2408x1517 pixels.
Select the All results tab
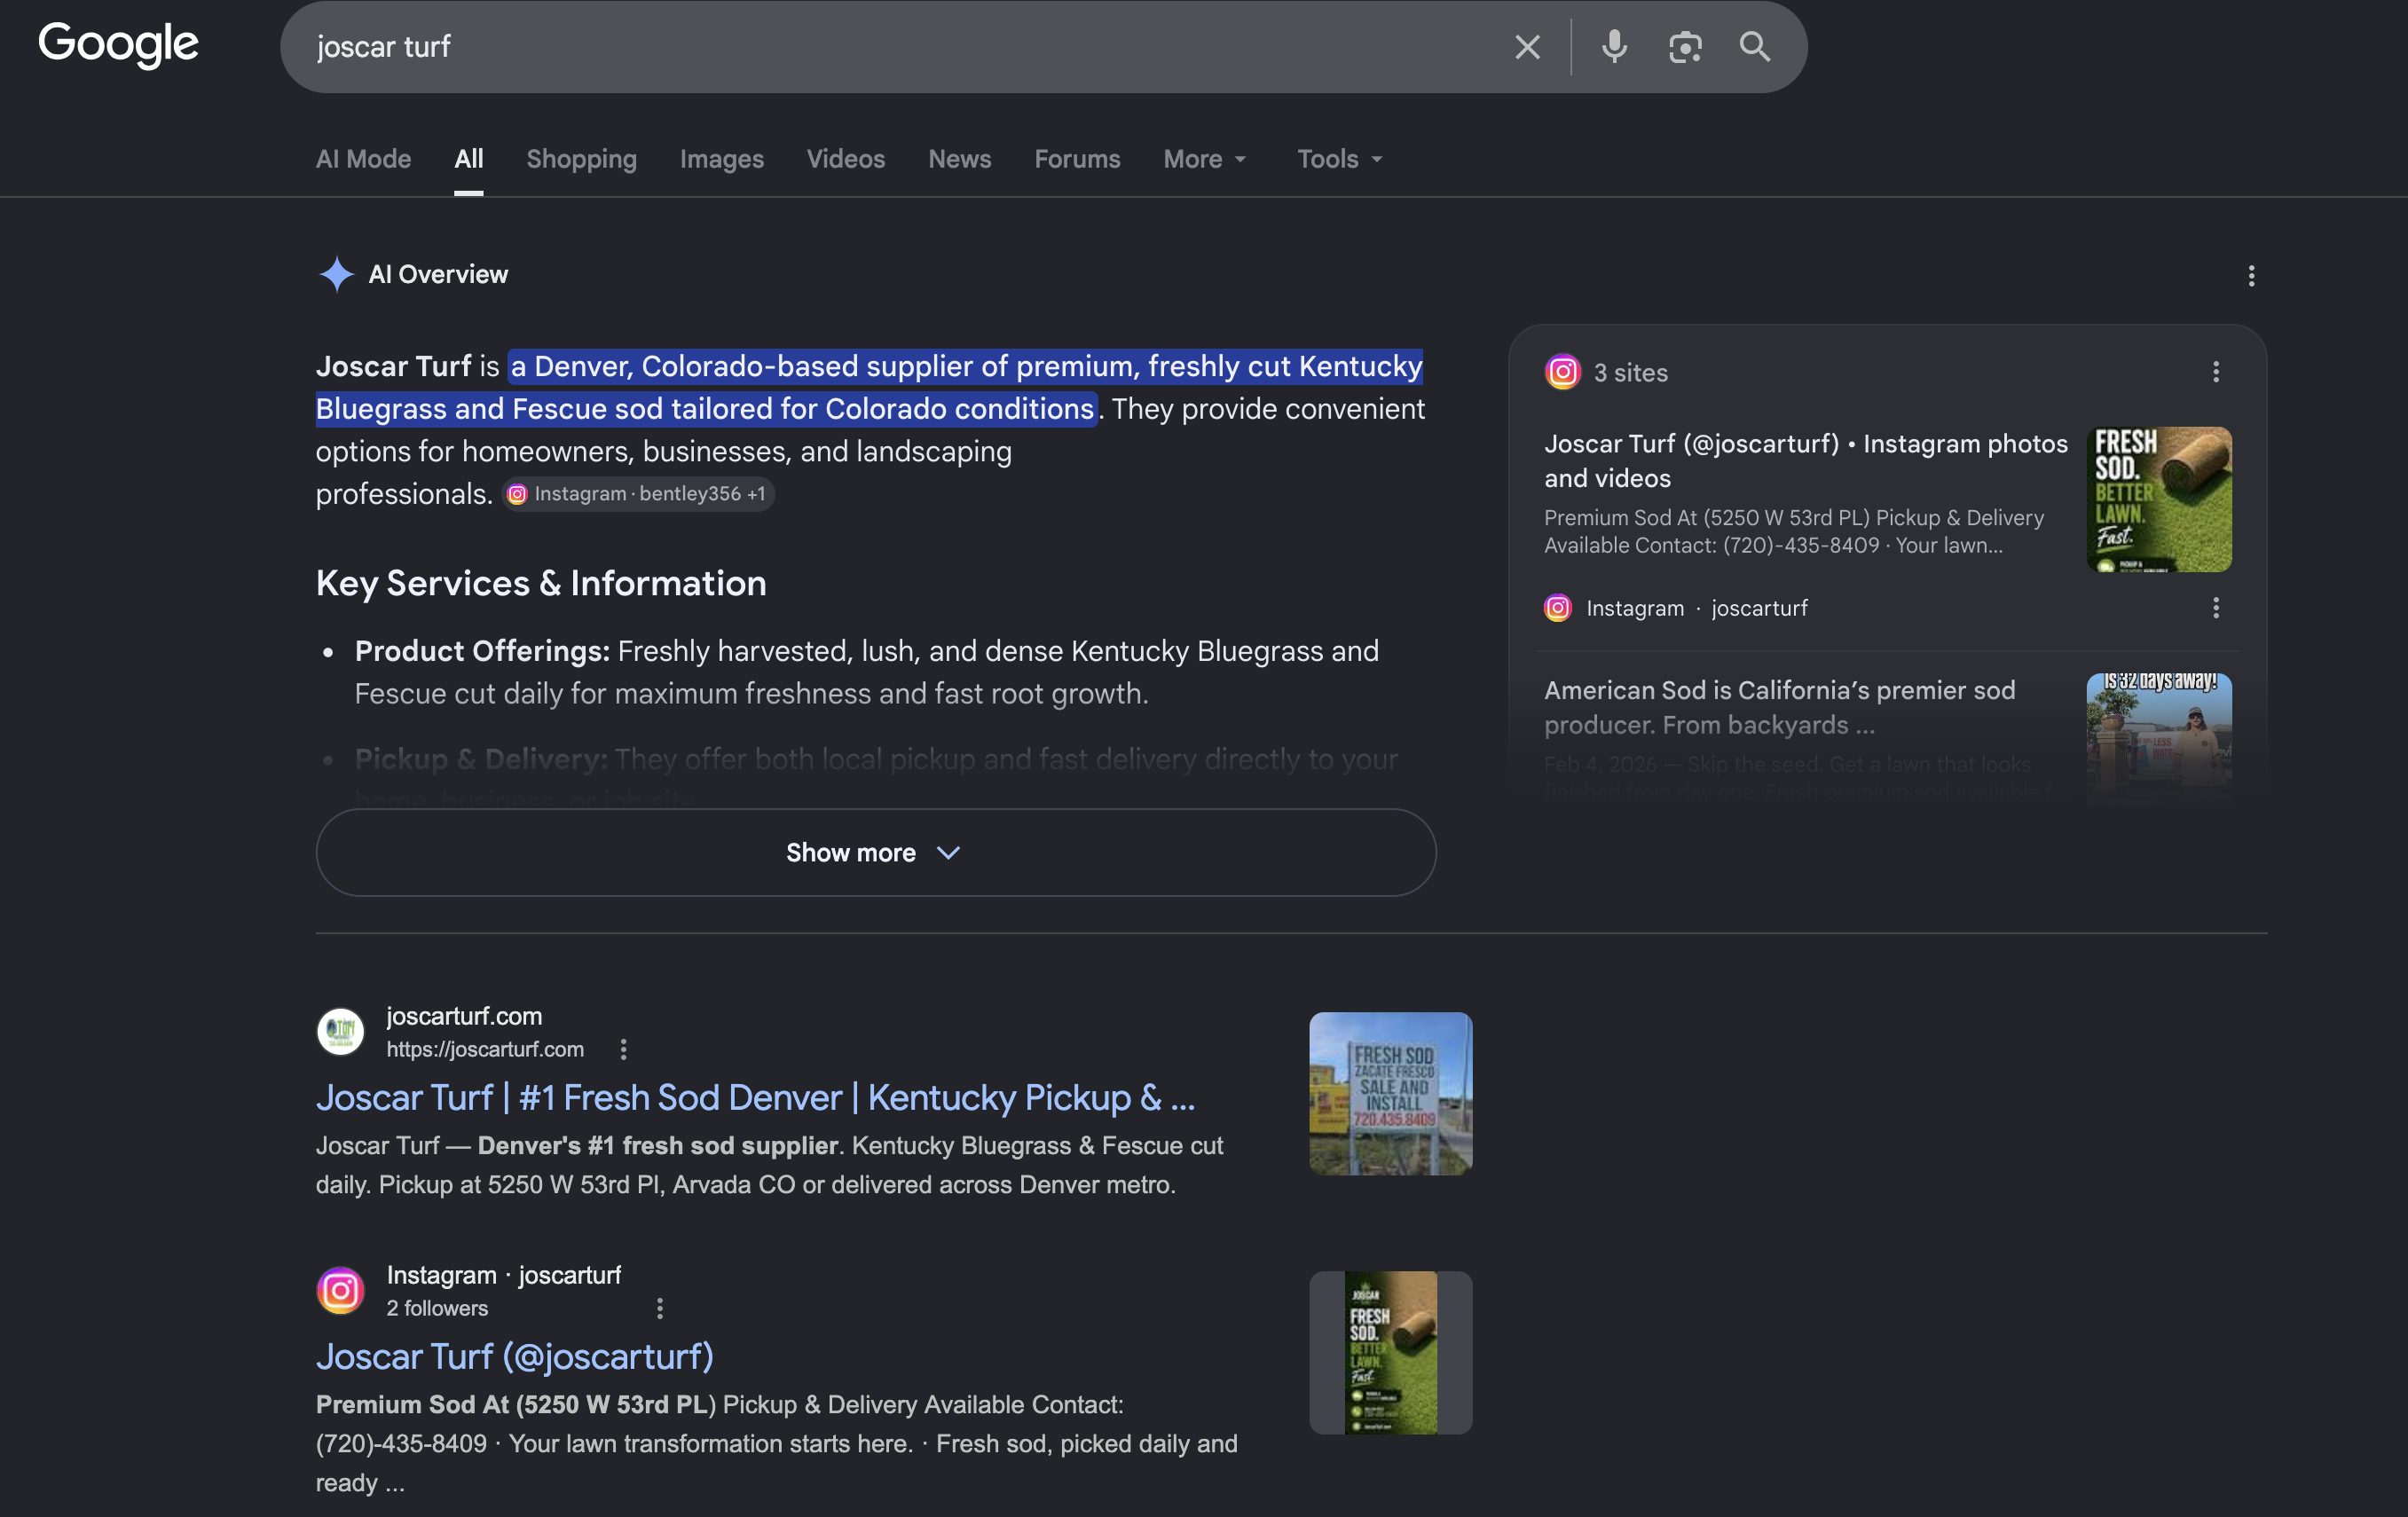469,159
